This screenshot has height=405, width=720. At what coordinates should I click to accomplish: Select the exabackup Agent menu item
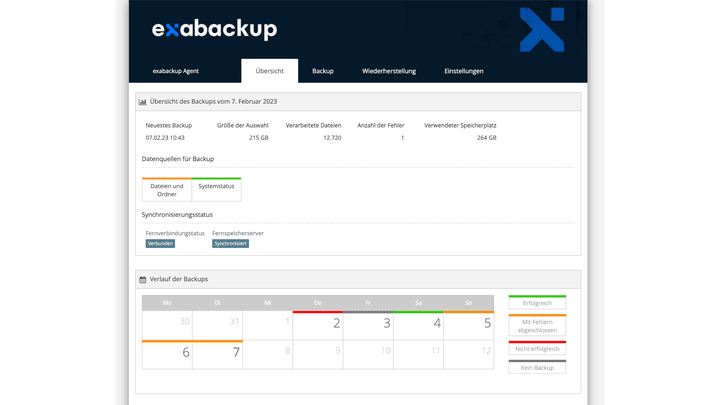click(x=176, y=71)
